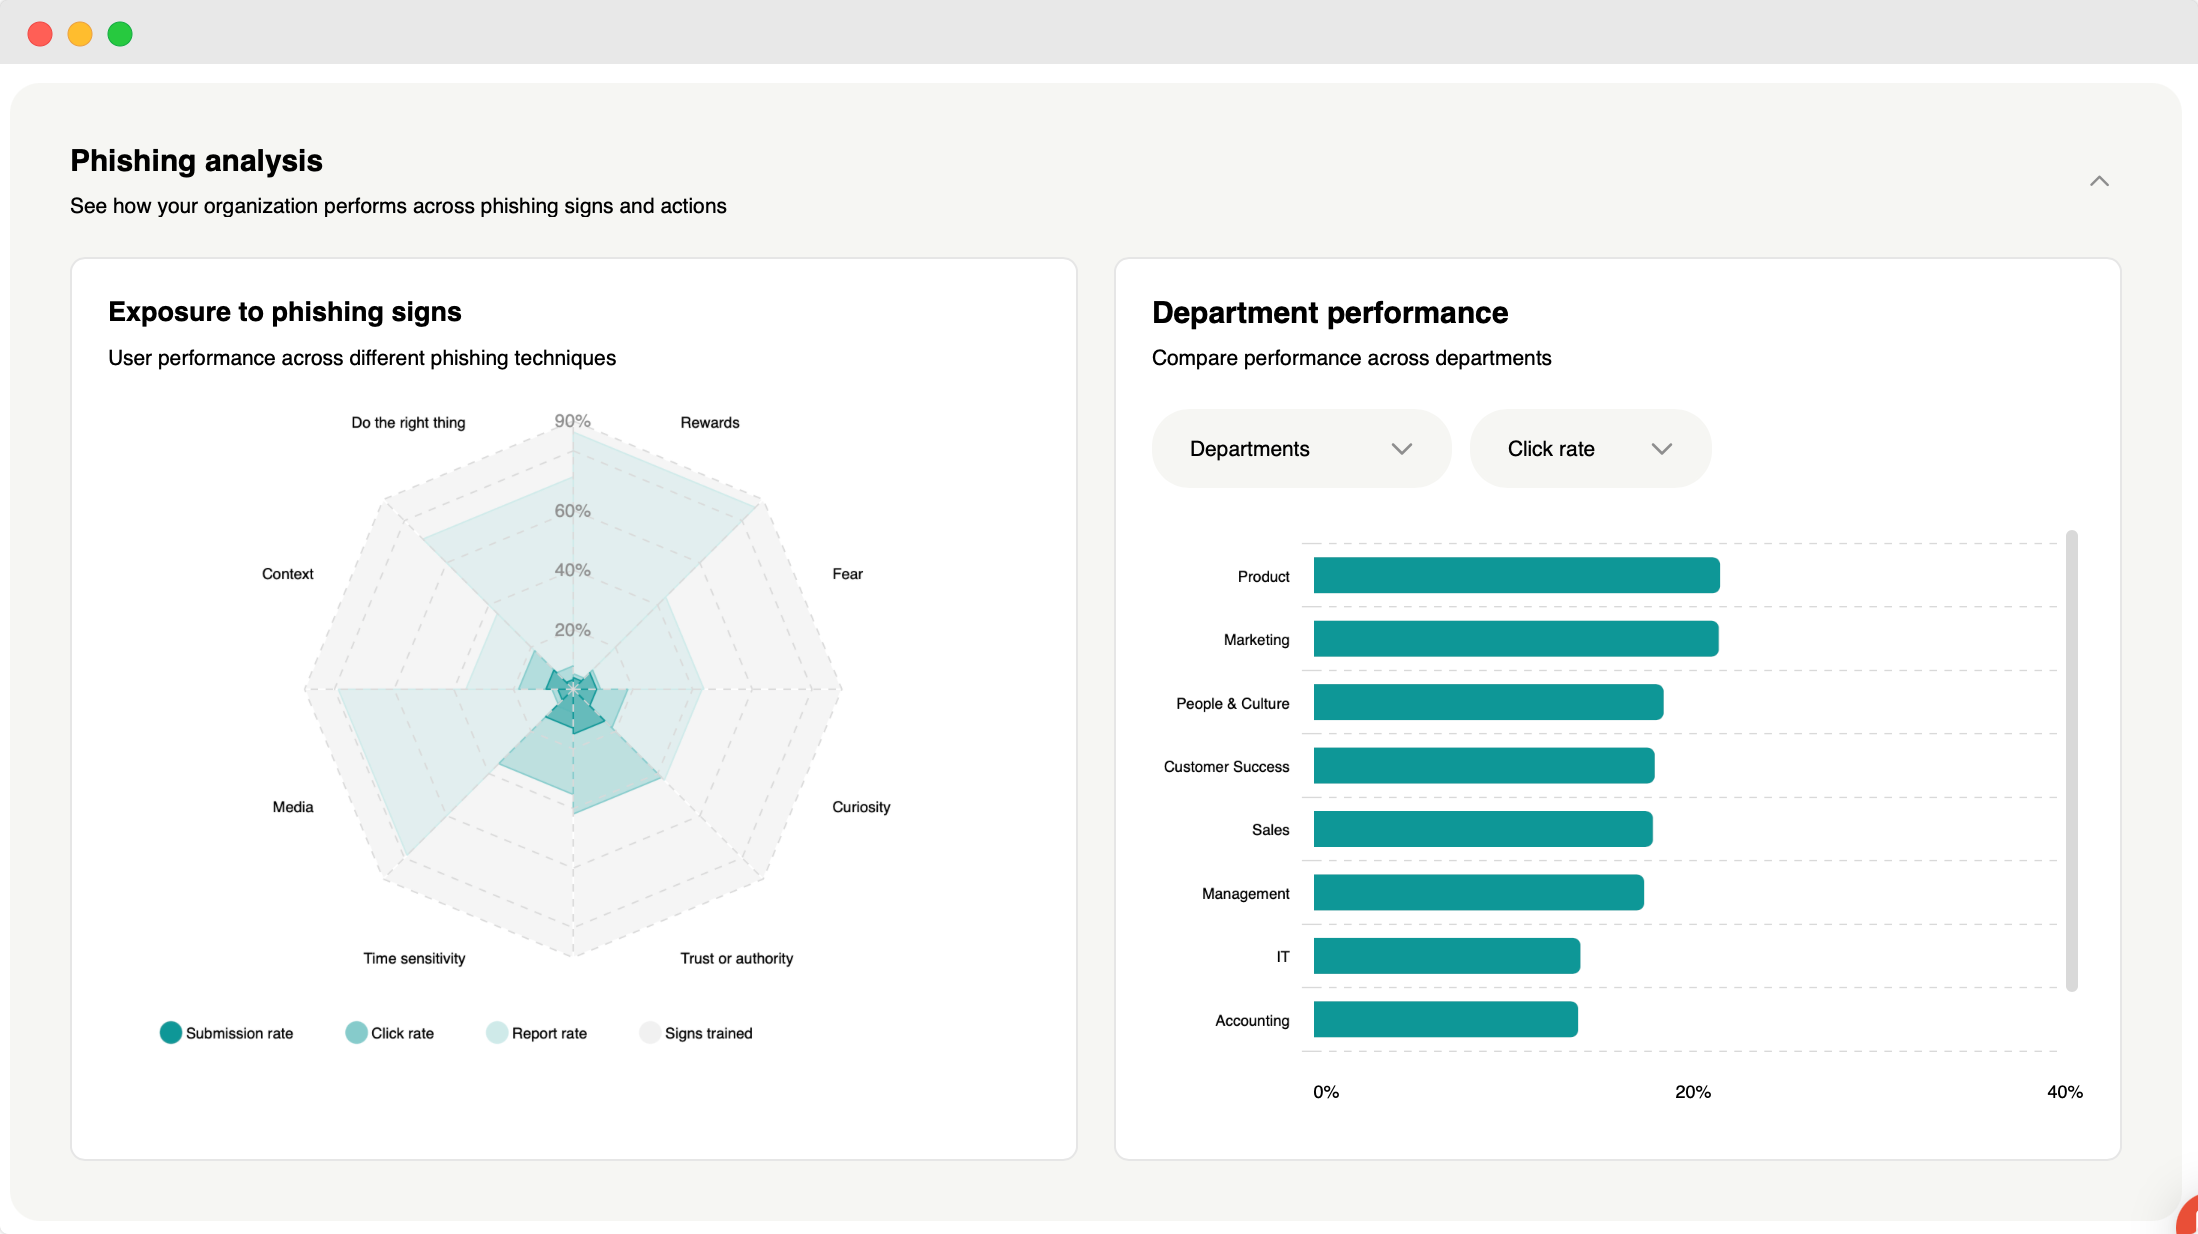Click the Management department bar

point(1478,893)
